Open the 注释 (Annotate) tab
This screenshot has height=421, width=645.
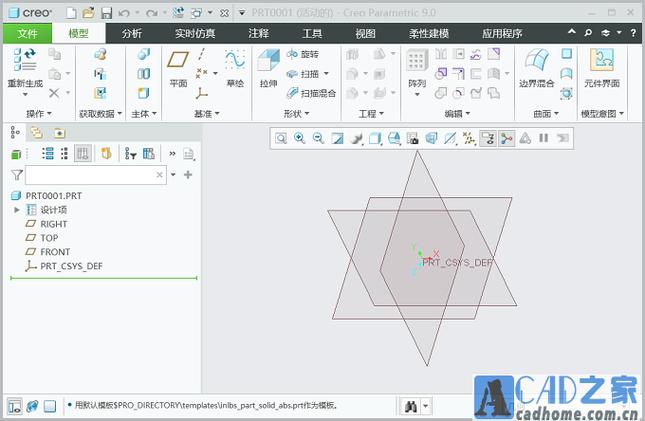(258, 33)
